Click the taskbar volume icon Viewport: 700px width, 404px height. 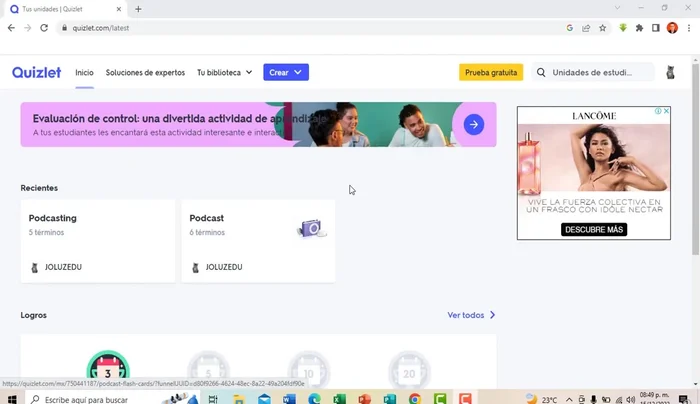(x=630, y=399)
